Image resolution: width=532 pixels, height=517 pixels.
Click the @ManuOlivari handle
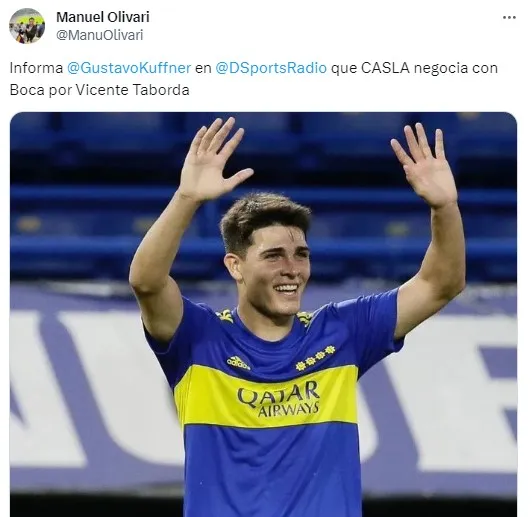click(x=99, y=35)
